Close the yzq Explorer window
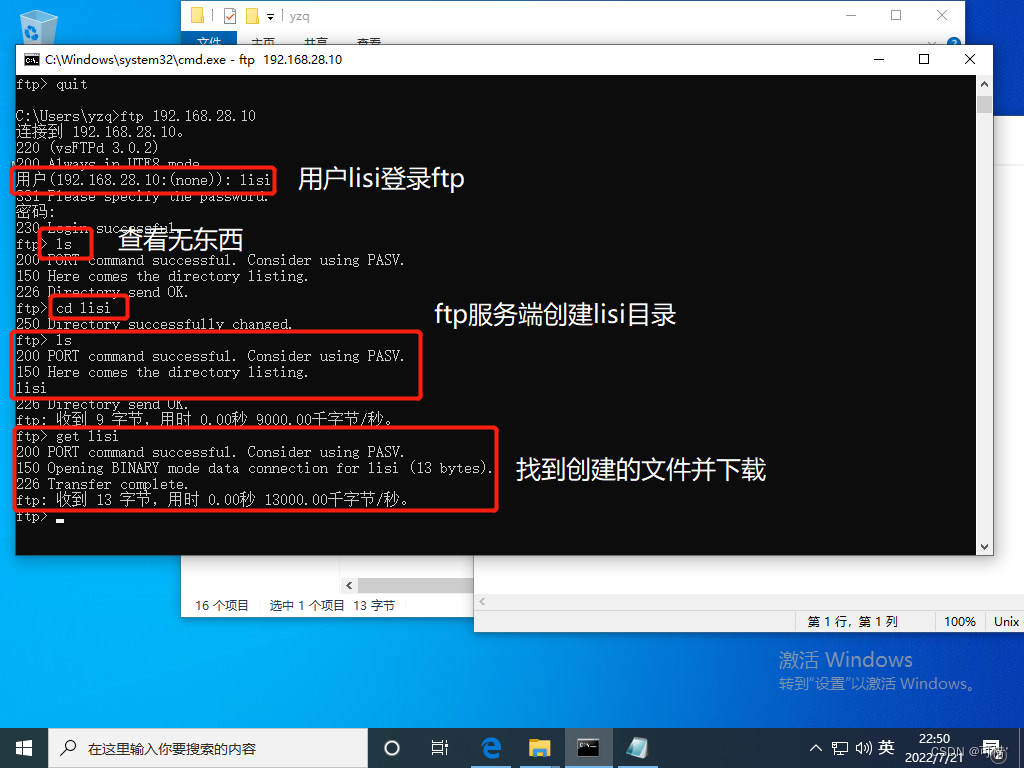The height and width of the screenshot is (768, 1024). (942, 15)
